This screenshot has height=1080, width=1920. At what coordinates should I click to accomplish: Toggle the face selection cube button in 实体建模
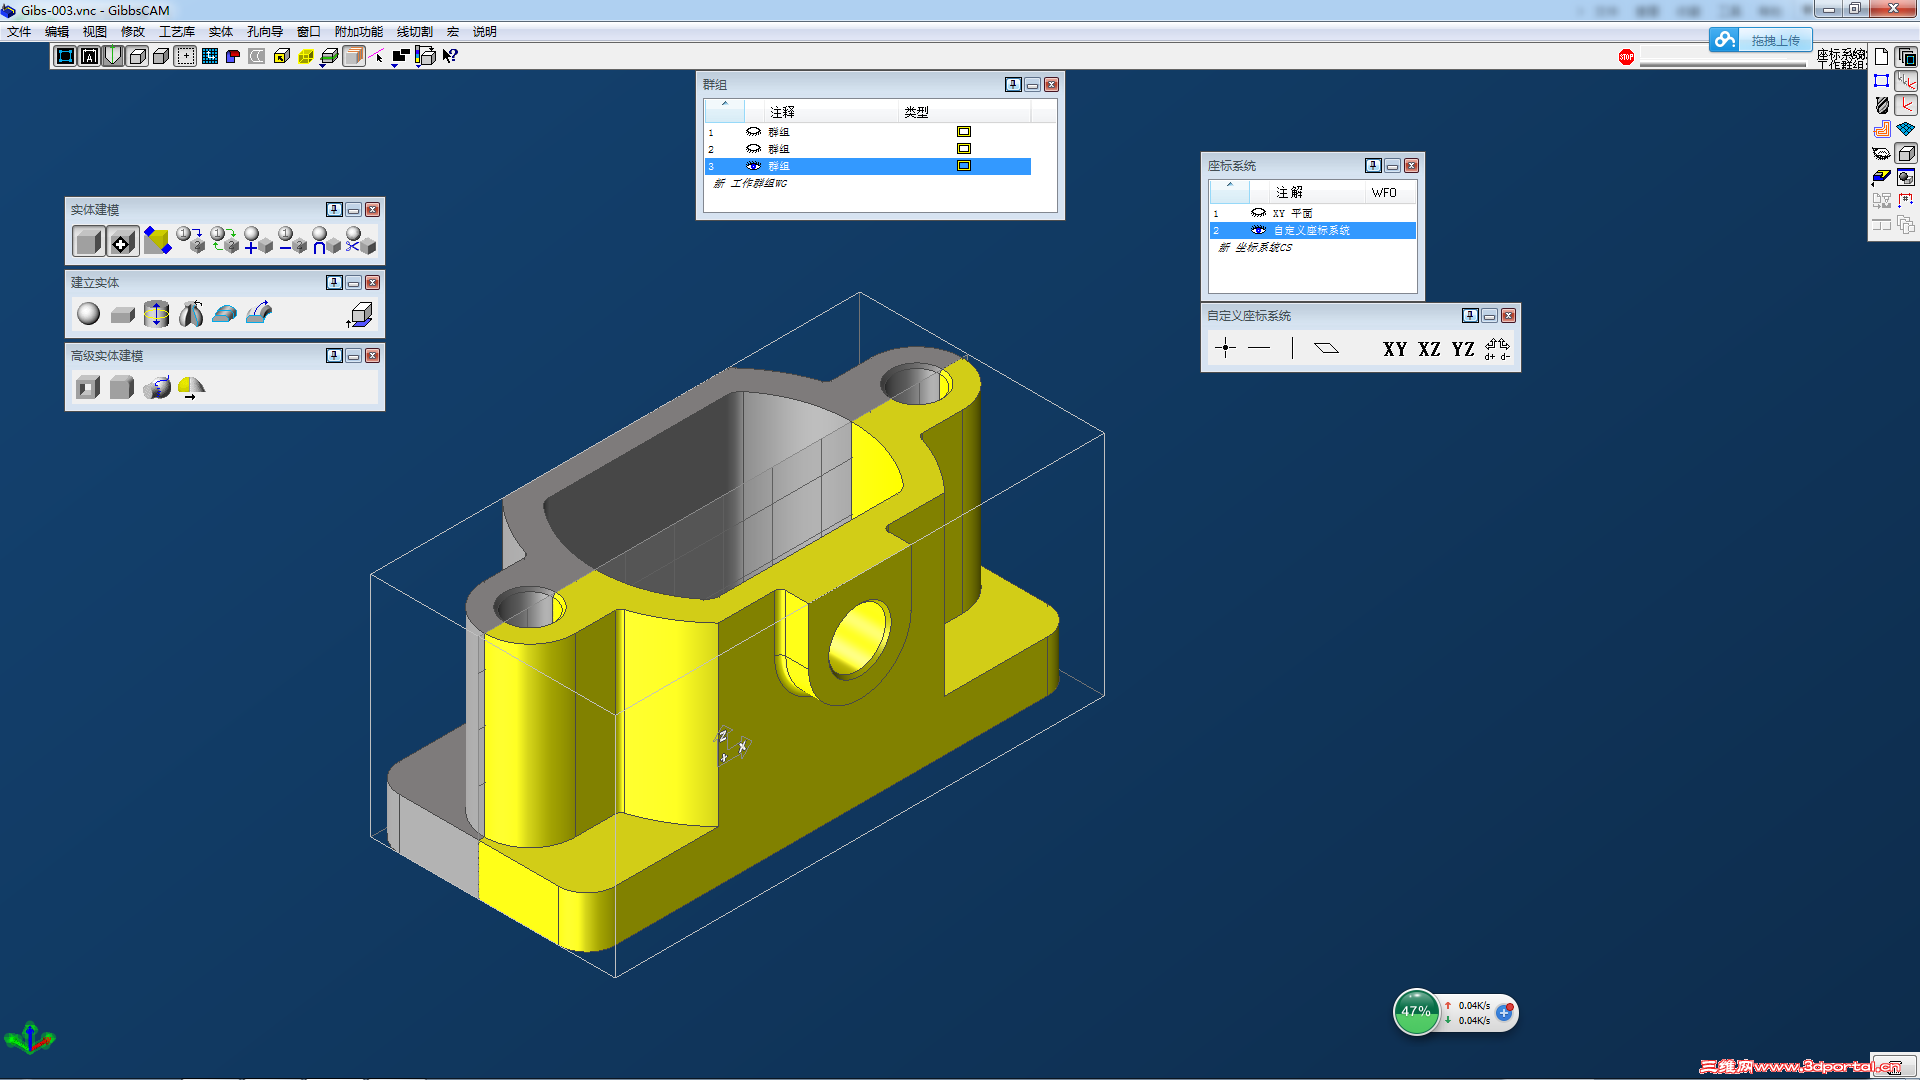(88, 241)
